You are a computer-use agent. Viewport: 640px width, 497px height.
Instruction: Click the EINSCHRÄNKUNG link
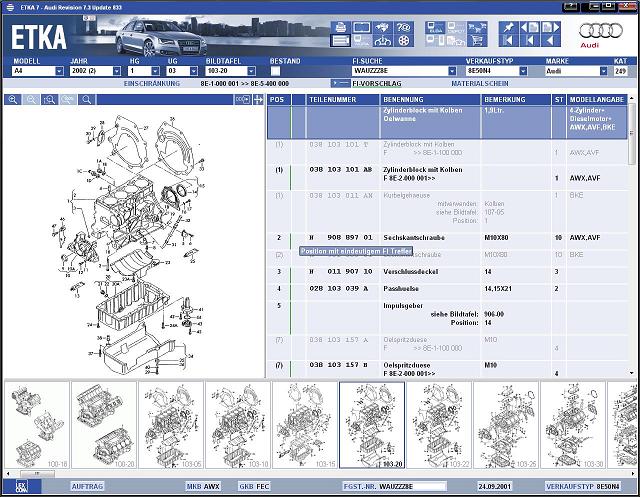152,83
